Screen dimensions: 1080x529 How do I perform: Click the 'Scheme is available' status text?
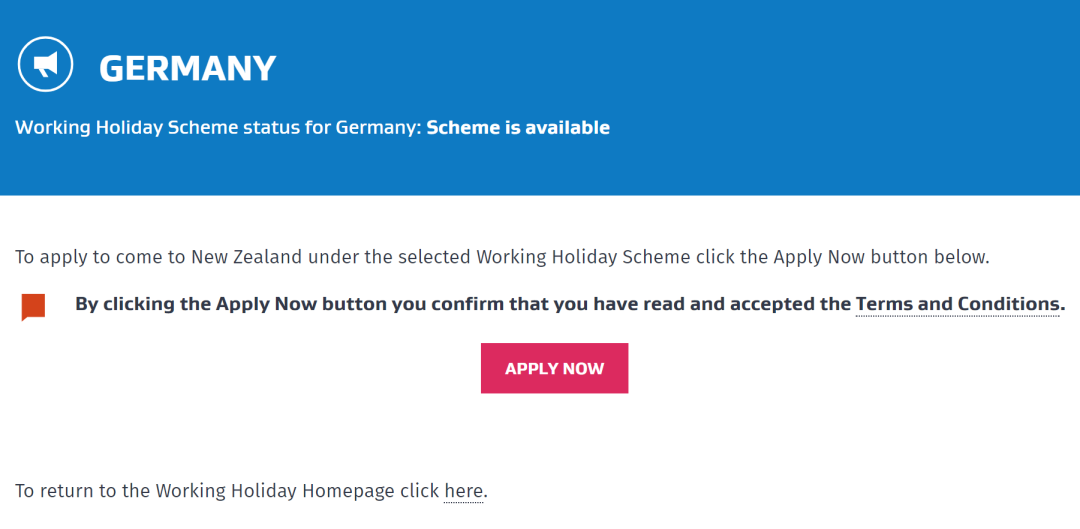click(x=518, y=127)
